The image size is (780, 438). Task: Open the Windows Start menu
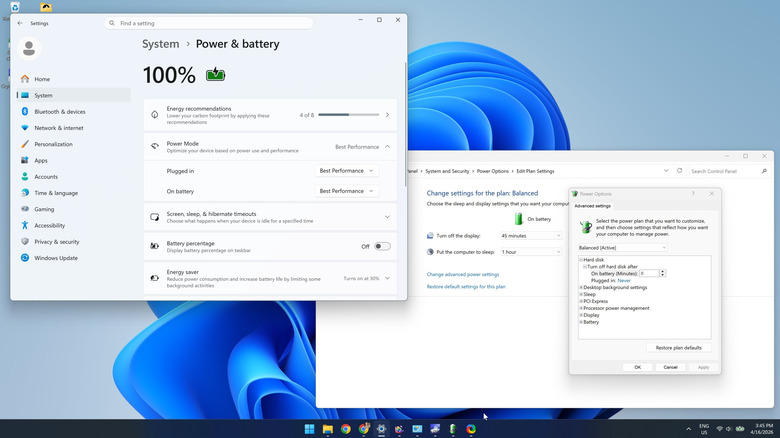tap(309, 429)
